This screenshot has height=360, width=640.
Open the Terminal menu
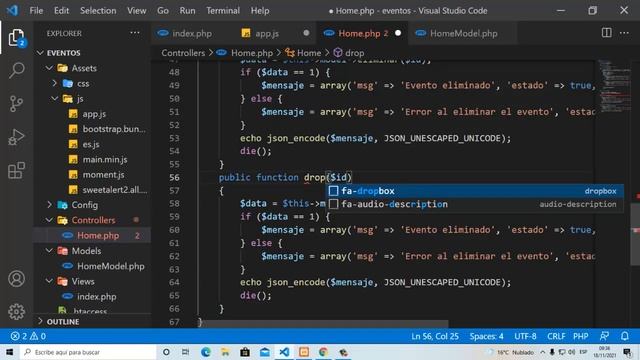click(x=222, y=10)
